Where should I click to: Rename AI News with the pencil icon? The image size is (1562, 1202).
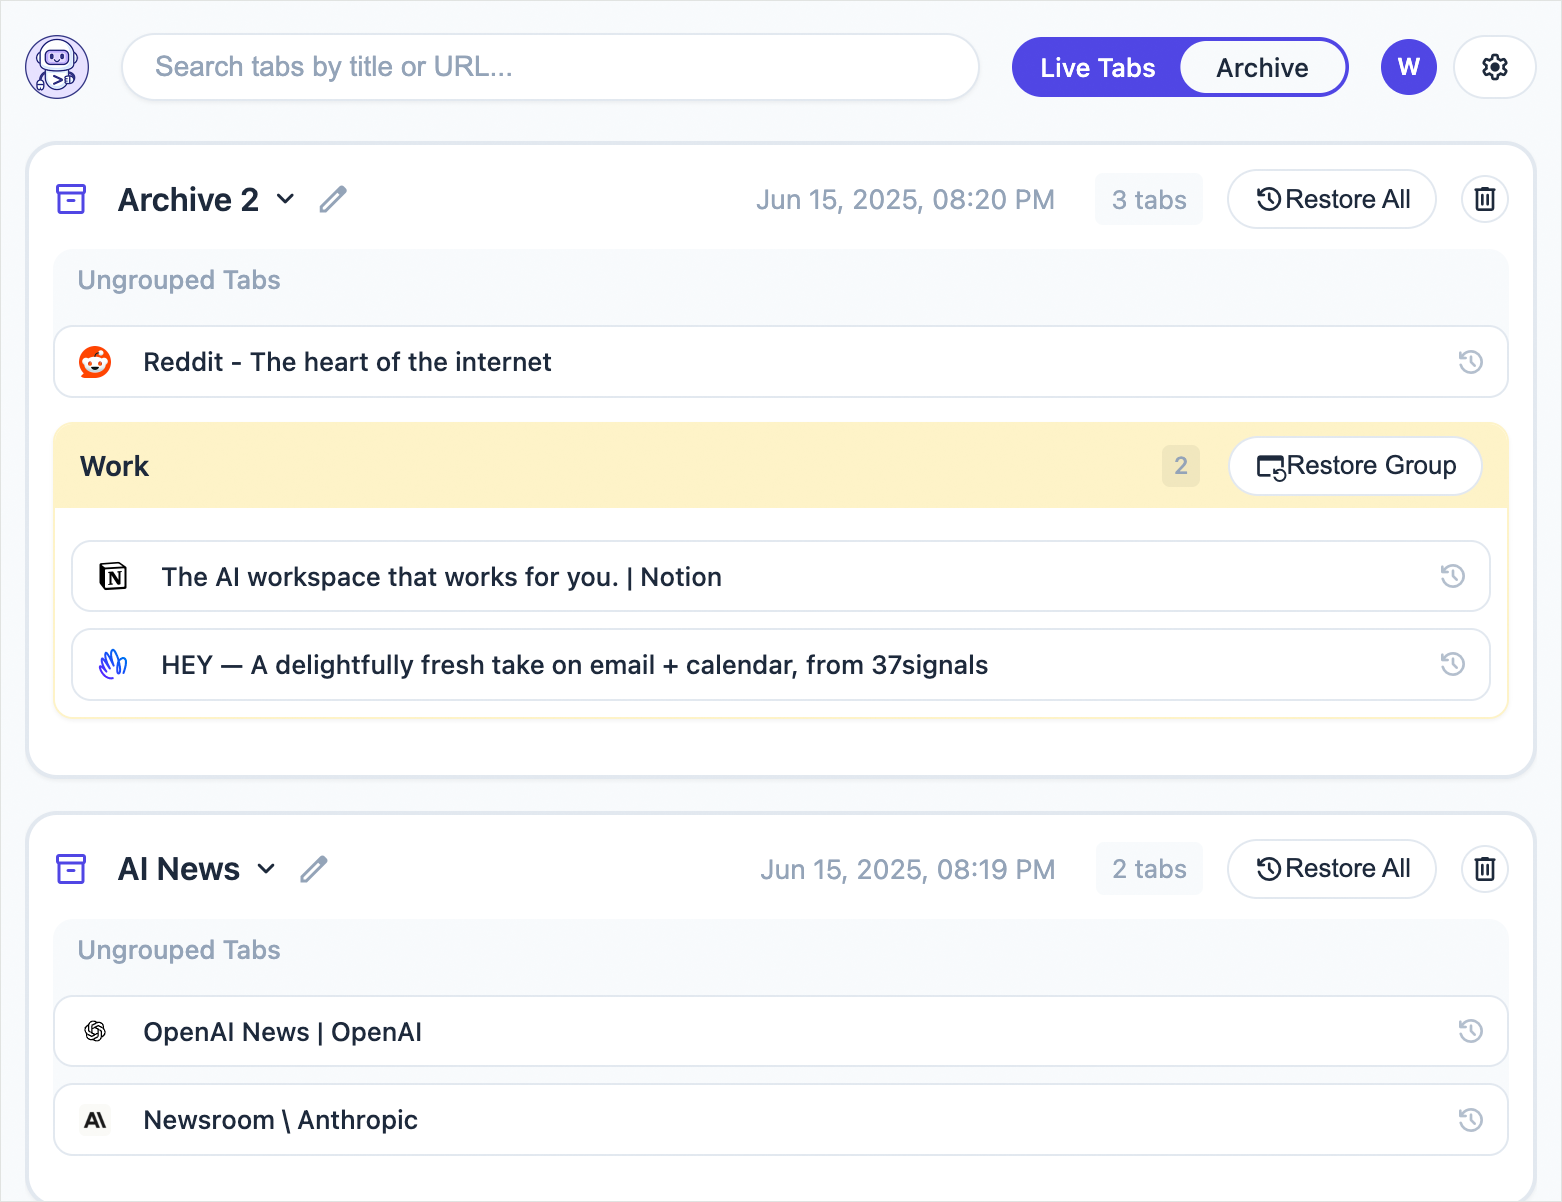pyautogui.click(x=314, y=869)
